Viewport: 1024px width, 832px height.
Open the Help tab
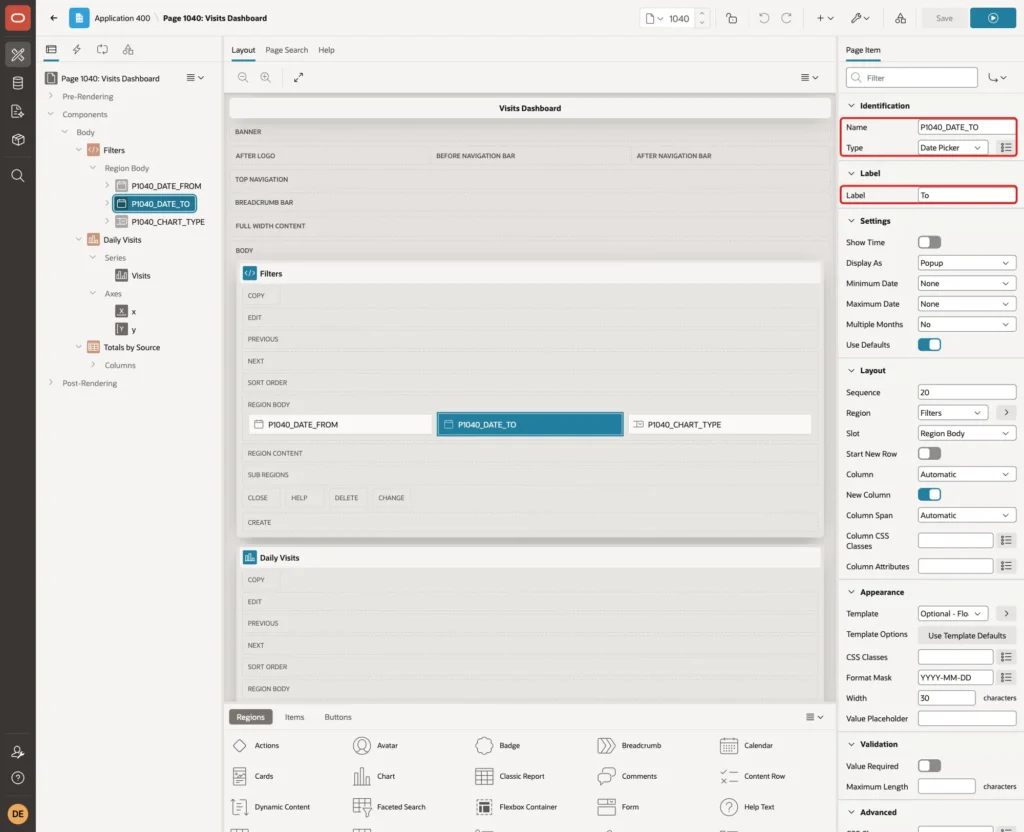pos(326,50)
